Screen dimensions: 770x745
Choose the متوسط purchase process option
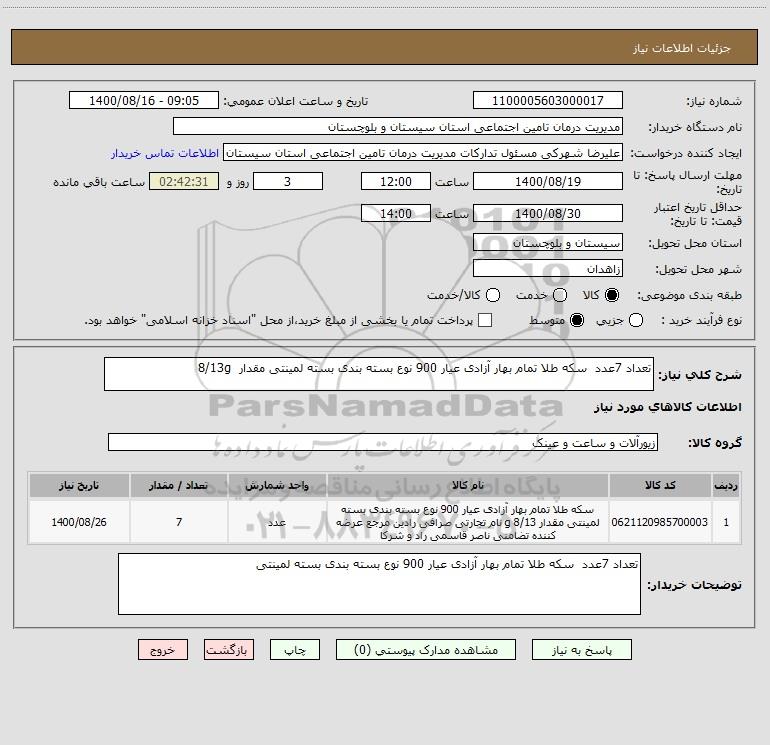point(577,320)
